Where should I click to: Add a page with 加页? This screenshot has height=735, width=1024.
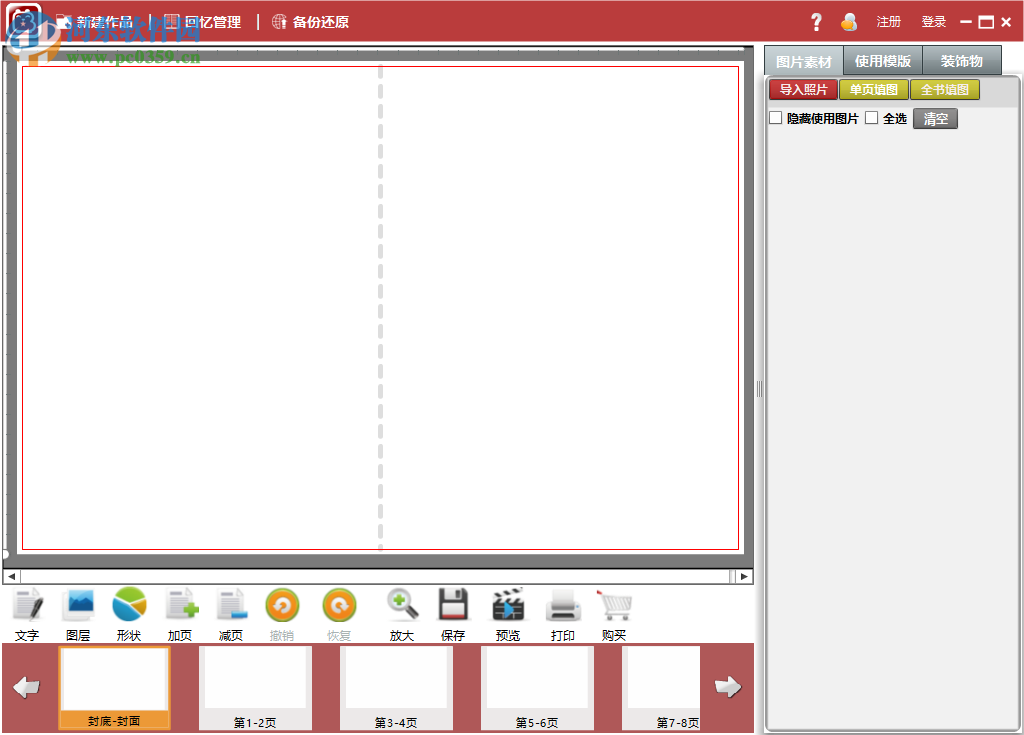click(x=180, y=614)
